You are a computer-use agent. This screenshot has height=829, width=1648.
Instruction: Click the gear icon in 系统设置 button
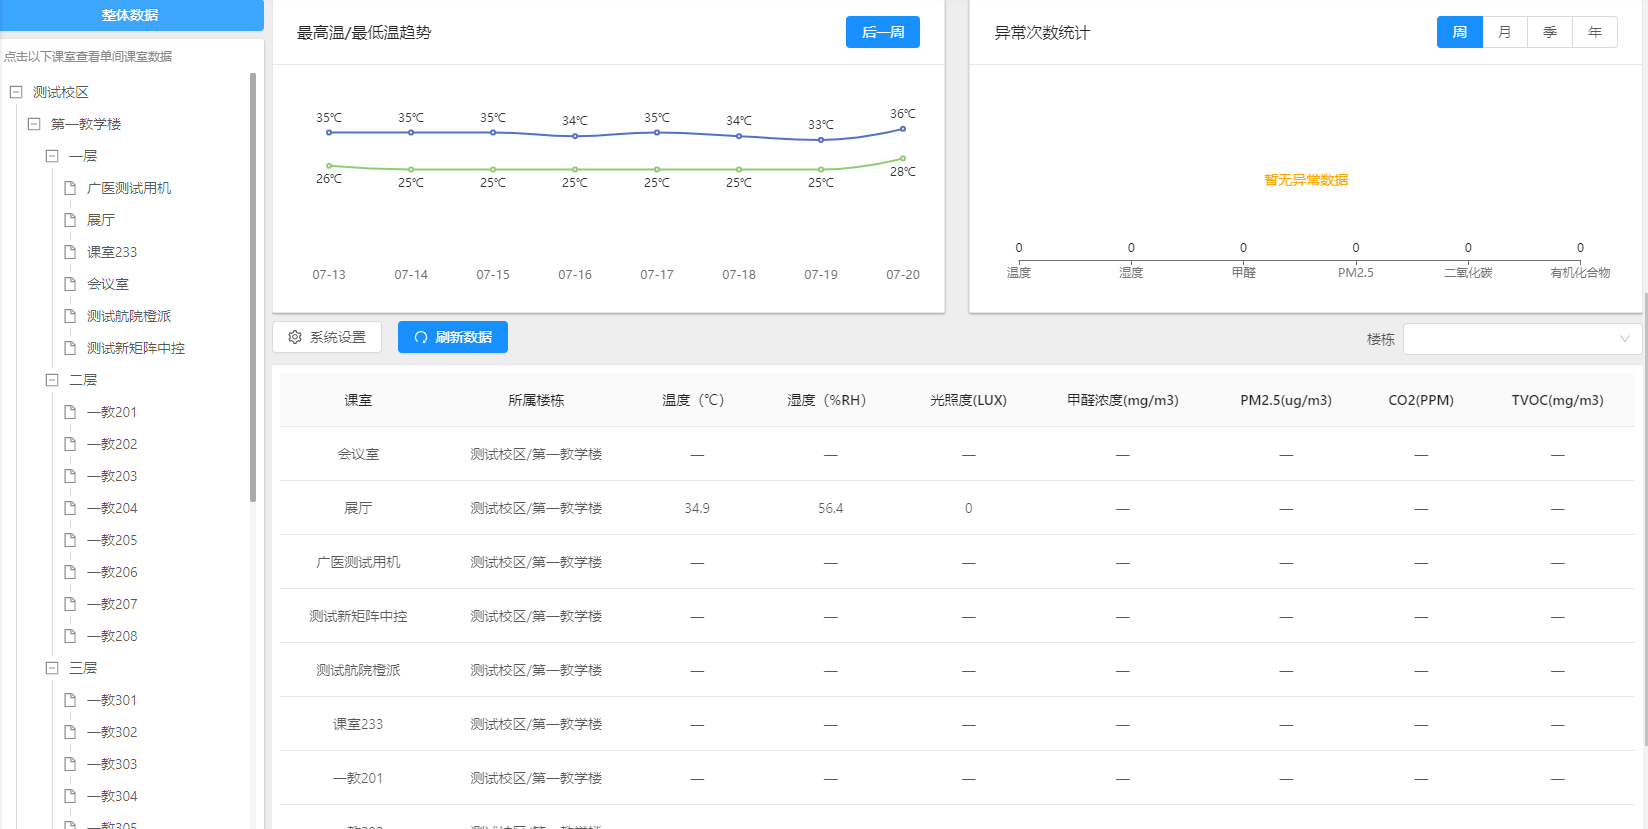(295, 337)
